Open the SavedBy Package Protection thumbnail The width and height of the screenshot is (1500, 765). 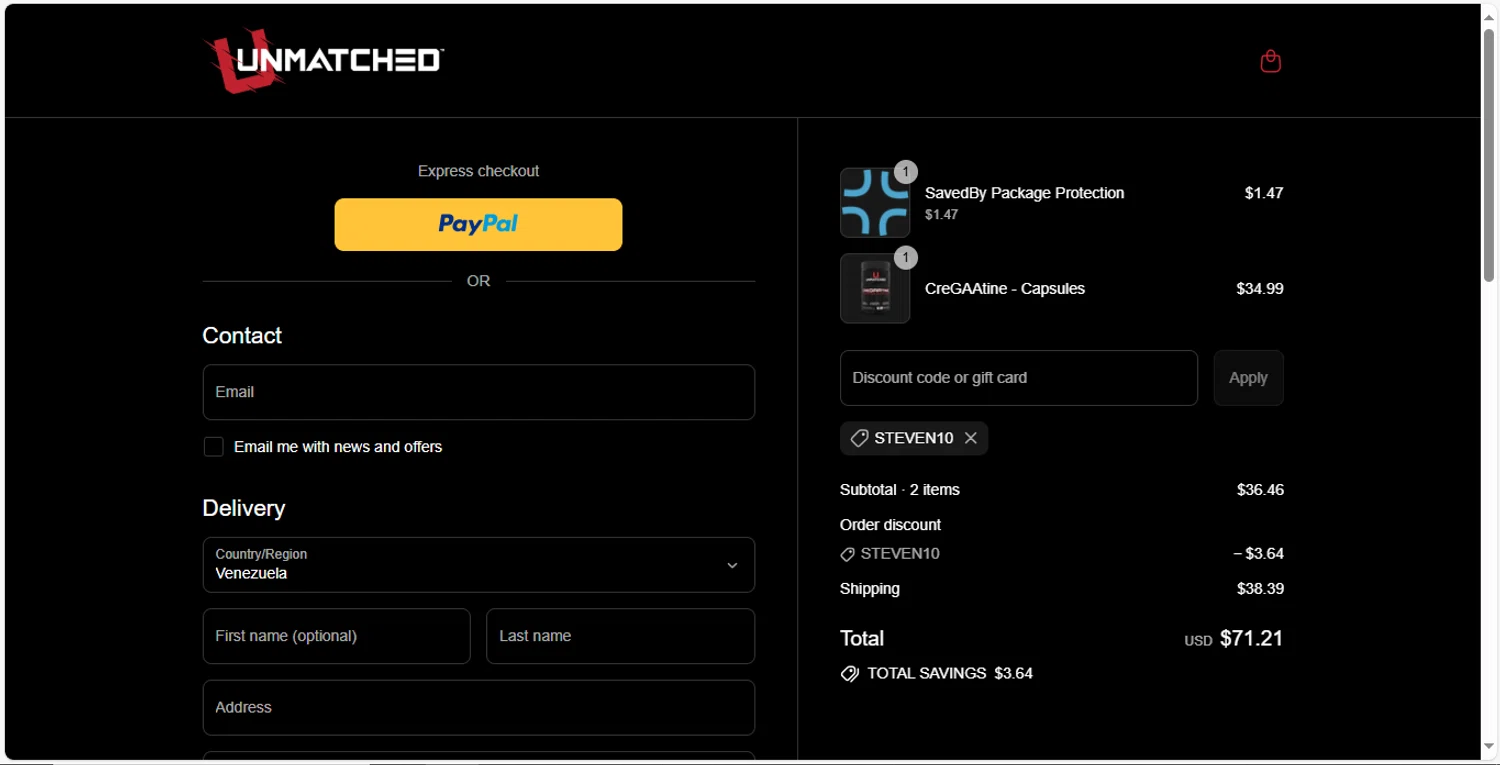point(875,203)
